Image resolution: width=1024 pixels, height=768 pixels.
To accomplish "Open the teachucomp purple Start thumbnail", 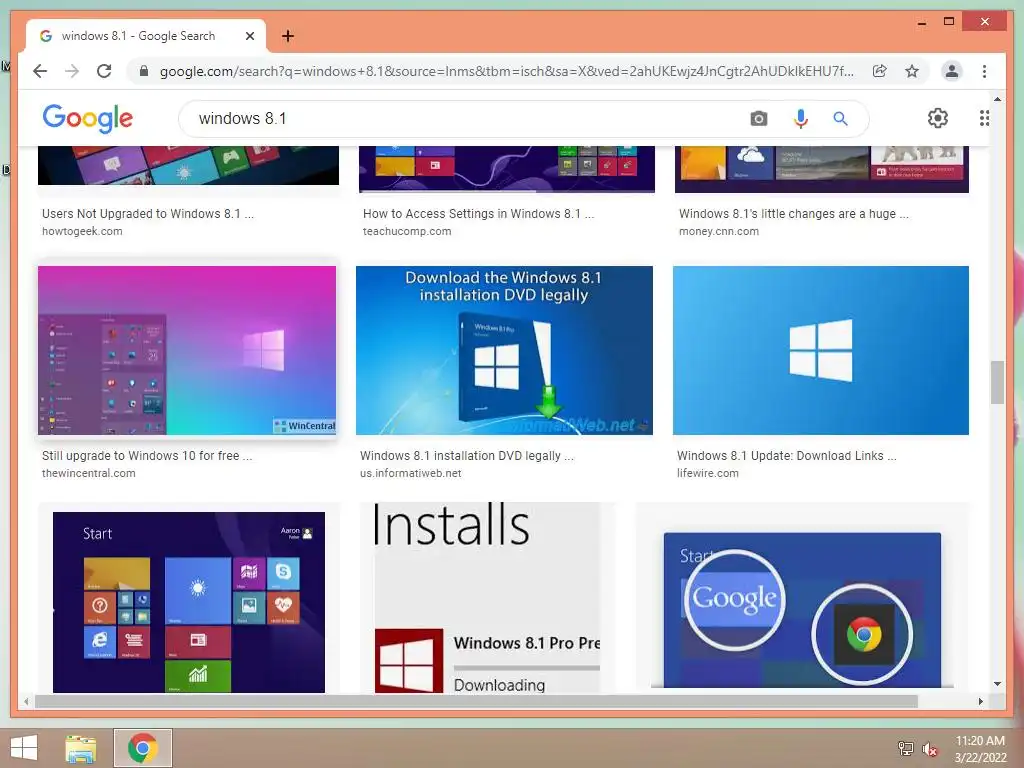I will click(x=507, y=169).
